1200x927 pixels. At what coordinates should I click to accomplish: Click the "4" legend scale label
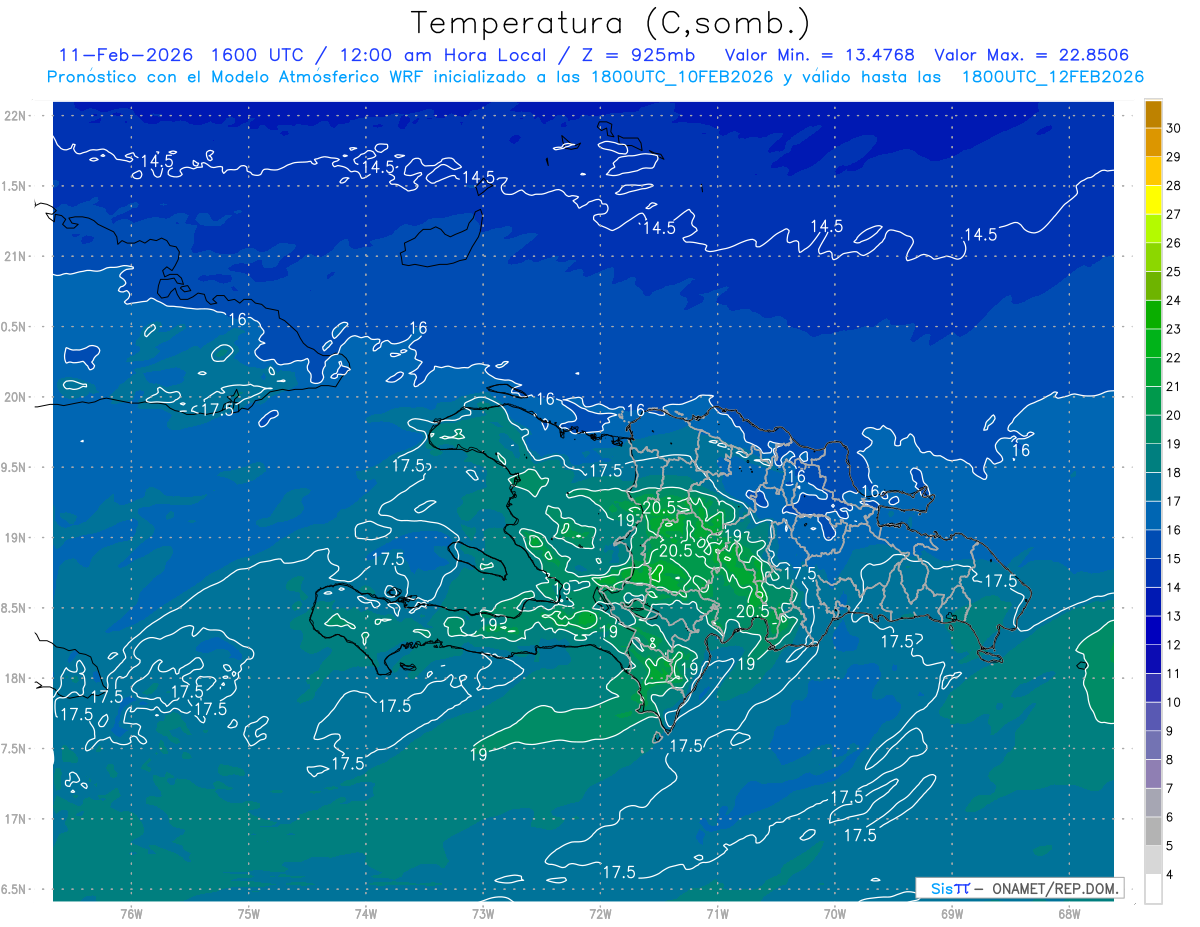[1171, 875]
